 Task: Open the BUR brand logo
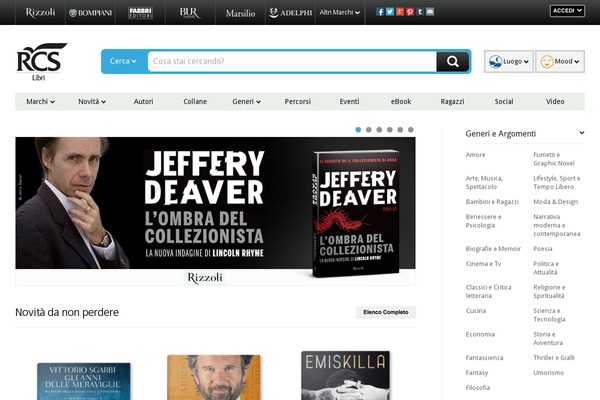(190, 13)
